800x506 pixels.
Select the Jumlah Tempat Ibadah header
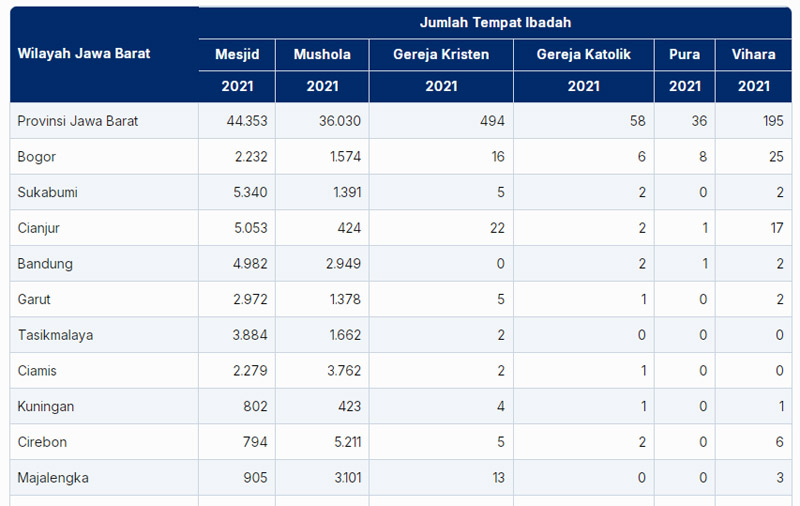tap(495, 23)
